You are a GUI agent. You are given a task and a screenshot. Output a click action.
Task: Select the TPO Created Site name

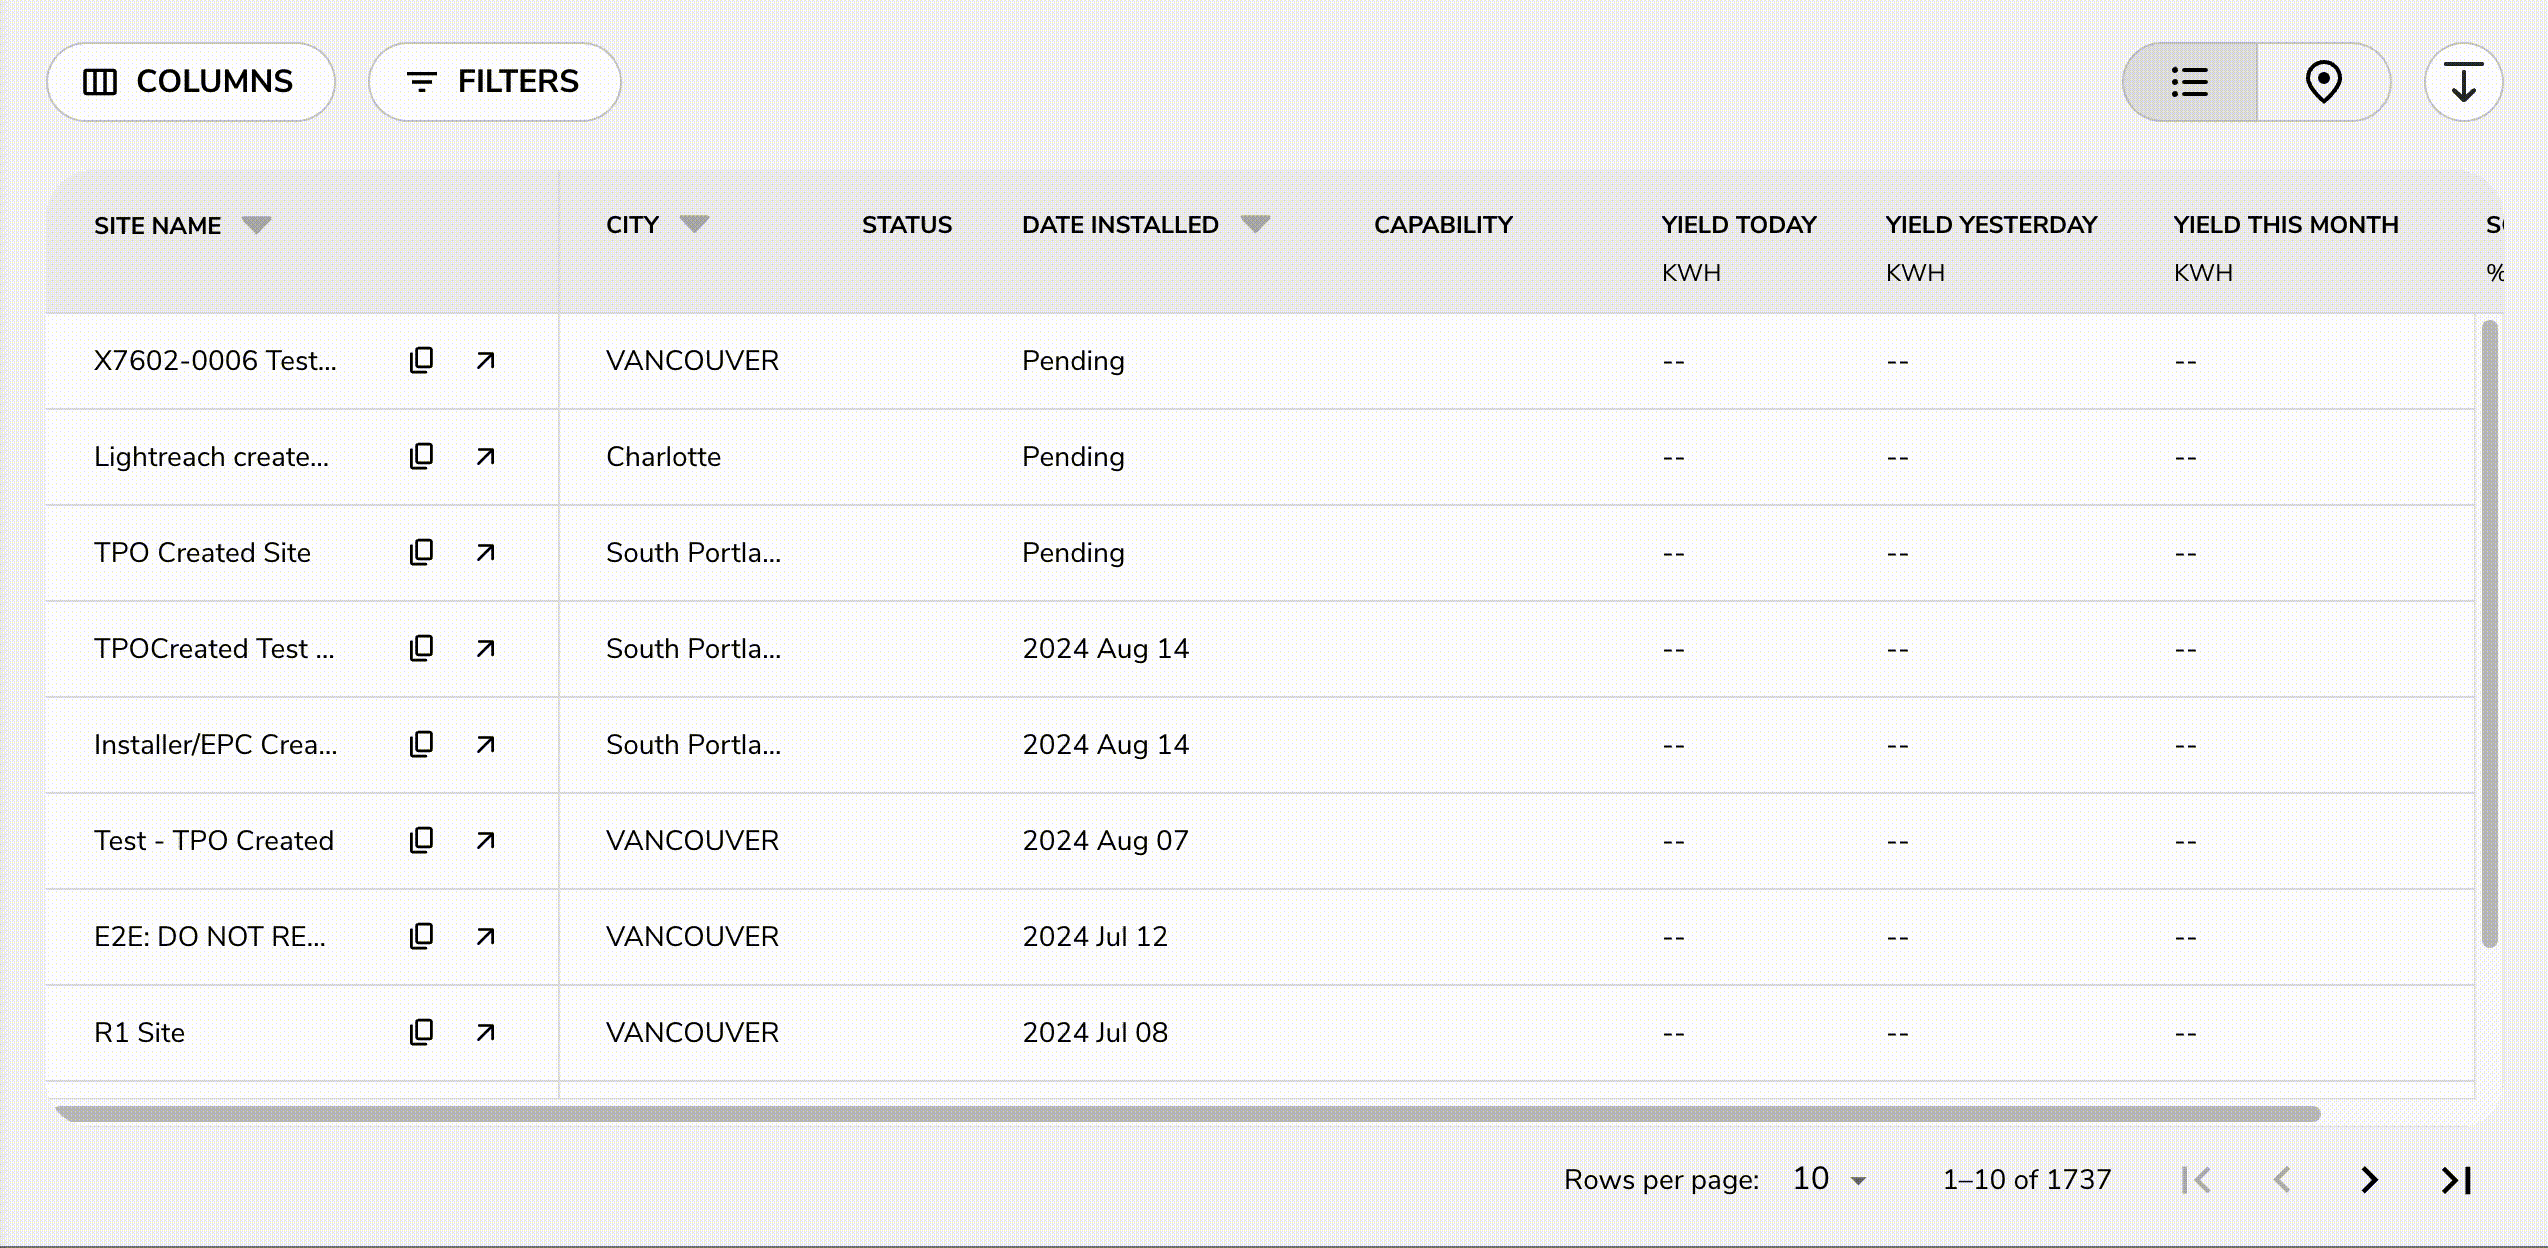pos(202,552)
